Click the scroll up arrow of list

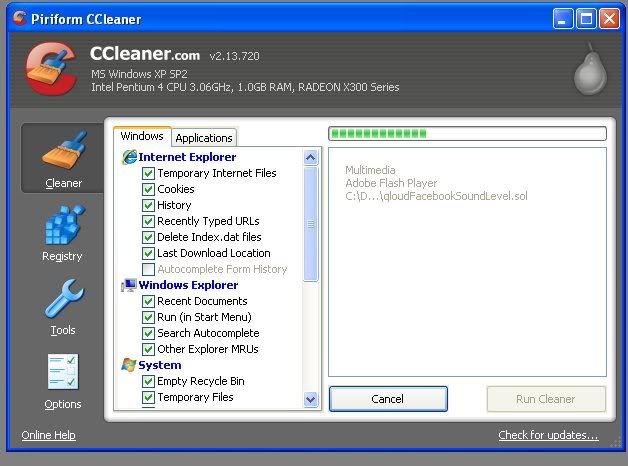tap(311, 157)
